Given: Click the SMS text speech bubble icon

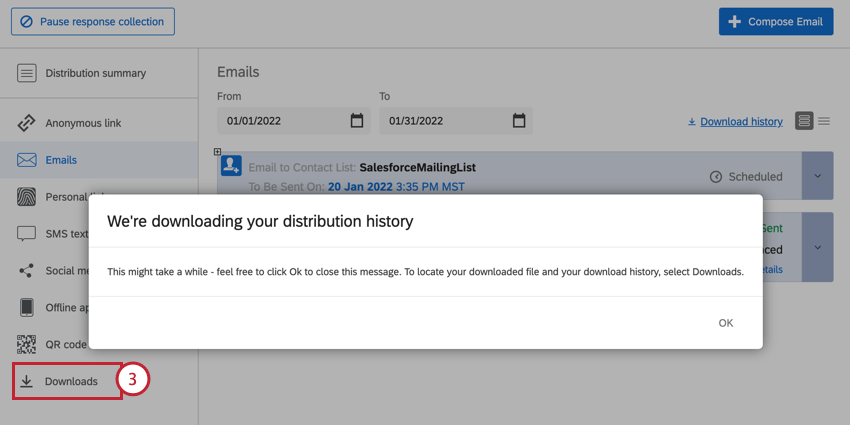Looking at the screenshot, I should (x=27, y=234).
